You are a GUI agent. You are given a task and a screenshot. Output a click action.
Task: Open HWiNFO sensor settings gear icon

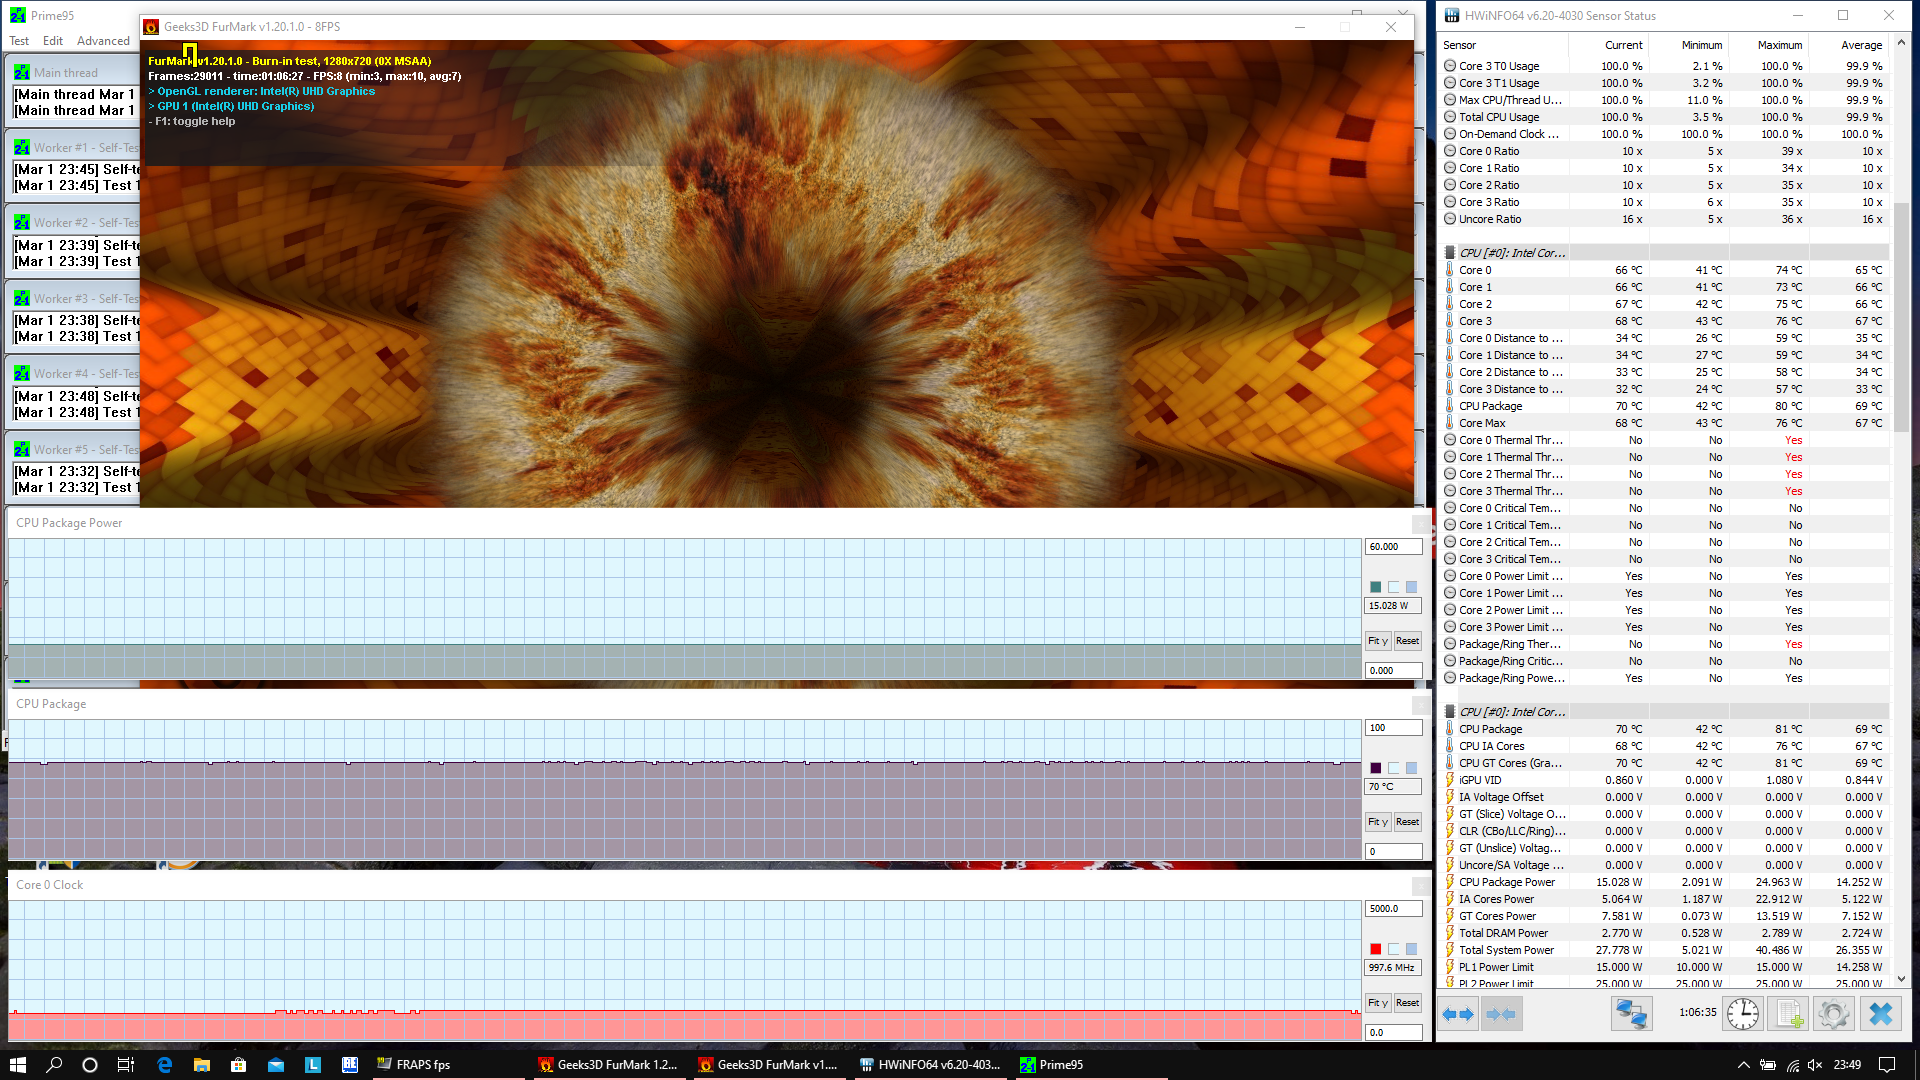pos(1834,1014)
